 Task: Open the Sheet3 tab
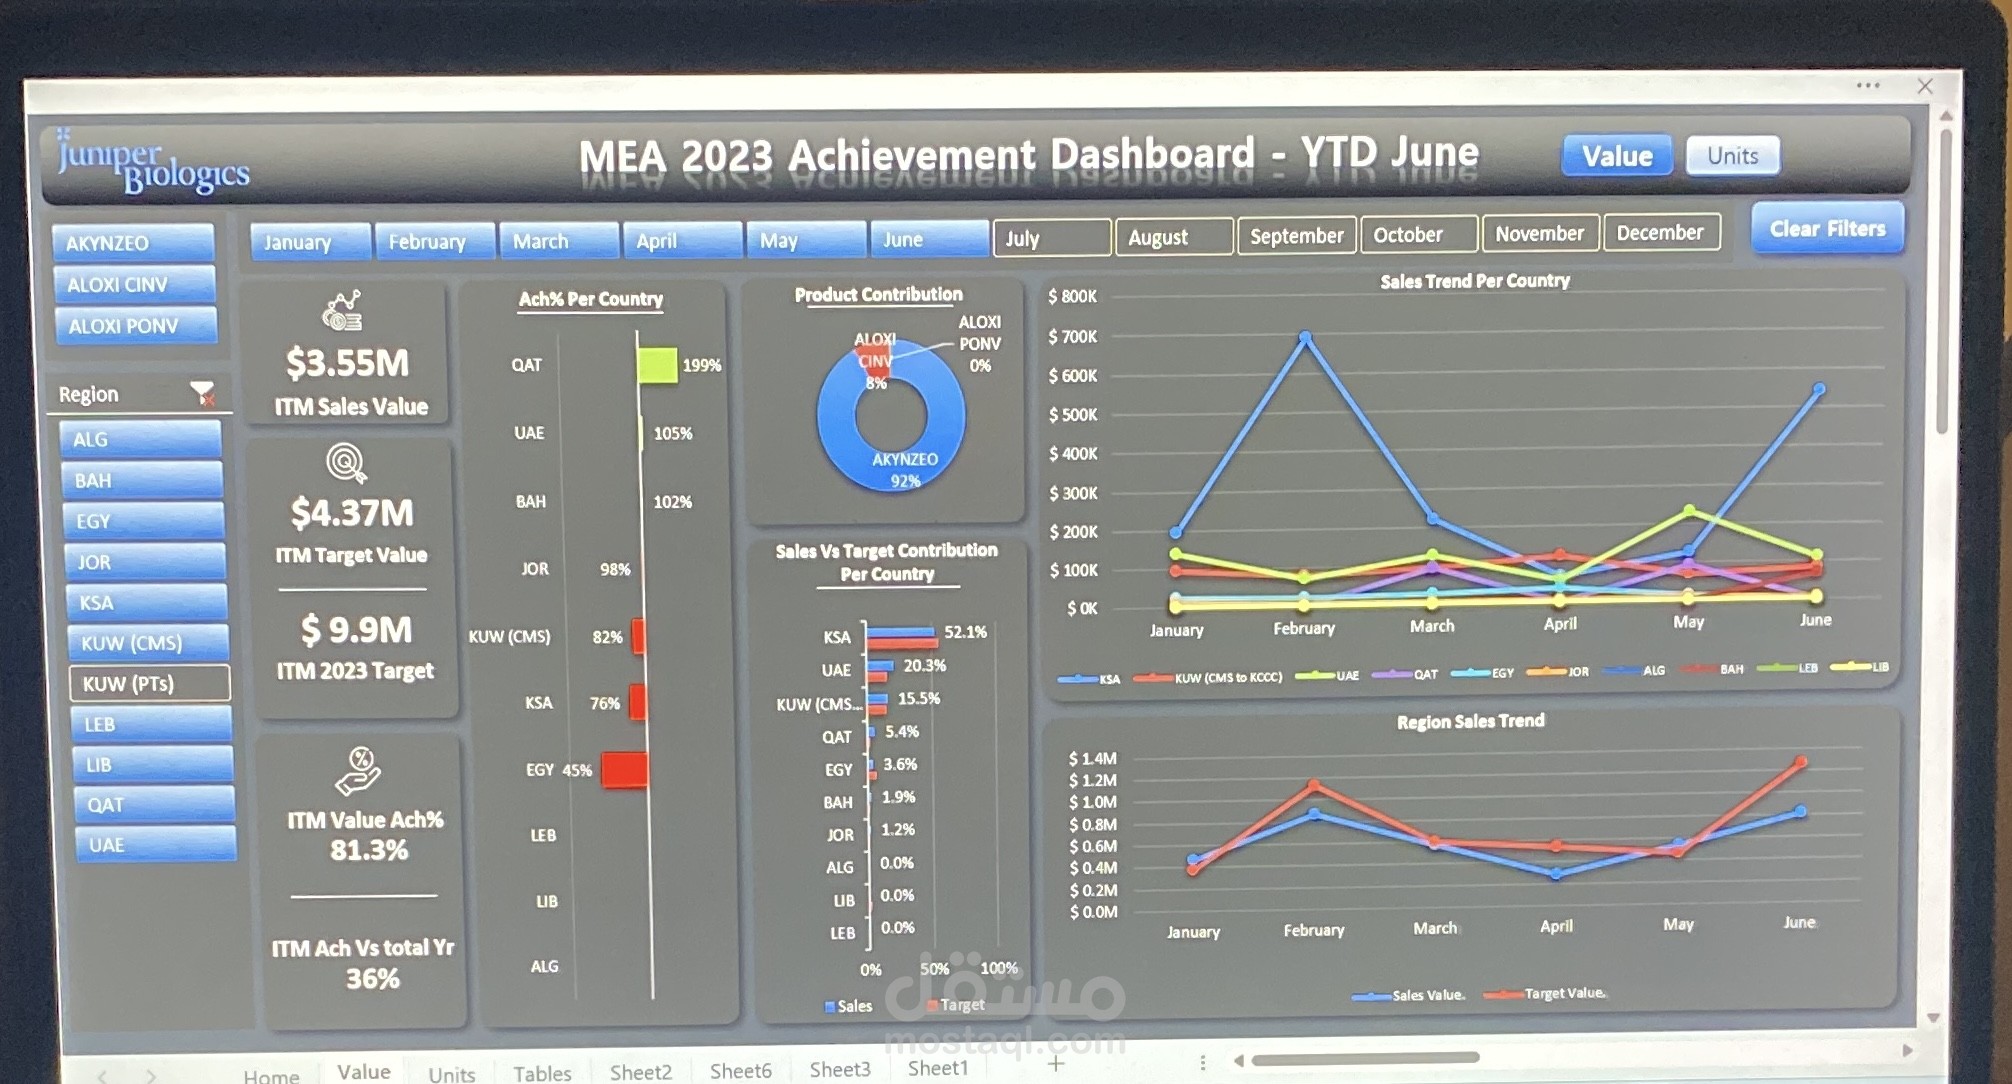[x=840, y=1069]
